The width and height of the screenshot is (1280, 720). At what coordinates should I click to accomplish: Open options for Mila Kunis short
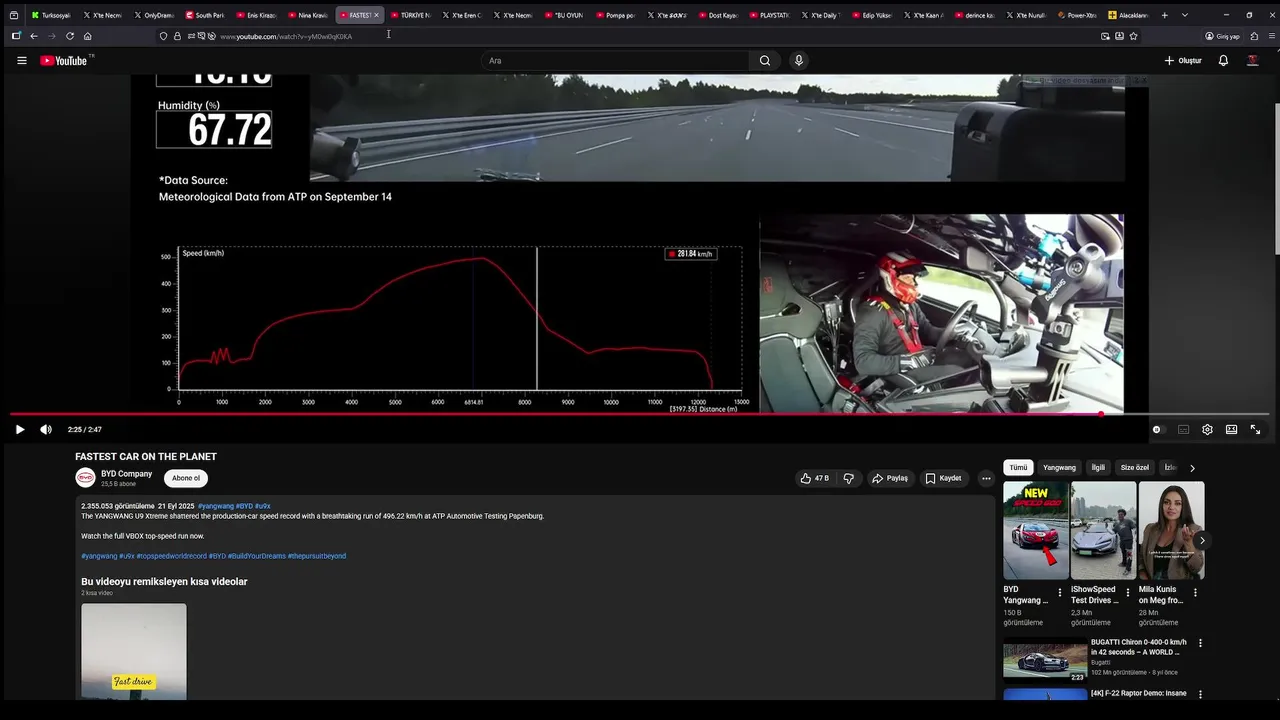(1195, 593)
